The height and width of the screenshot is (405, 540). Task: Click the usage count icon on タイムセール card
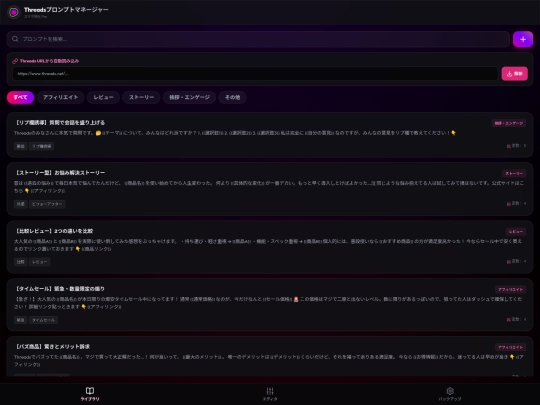[x=508, y=320]
